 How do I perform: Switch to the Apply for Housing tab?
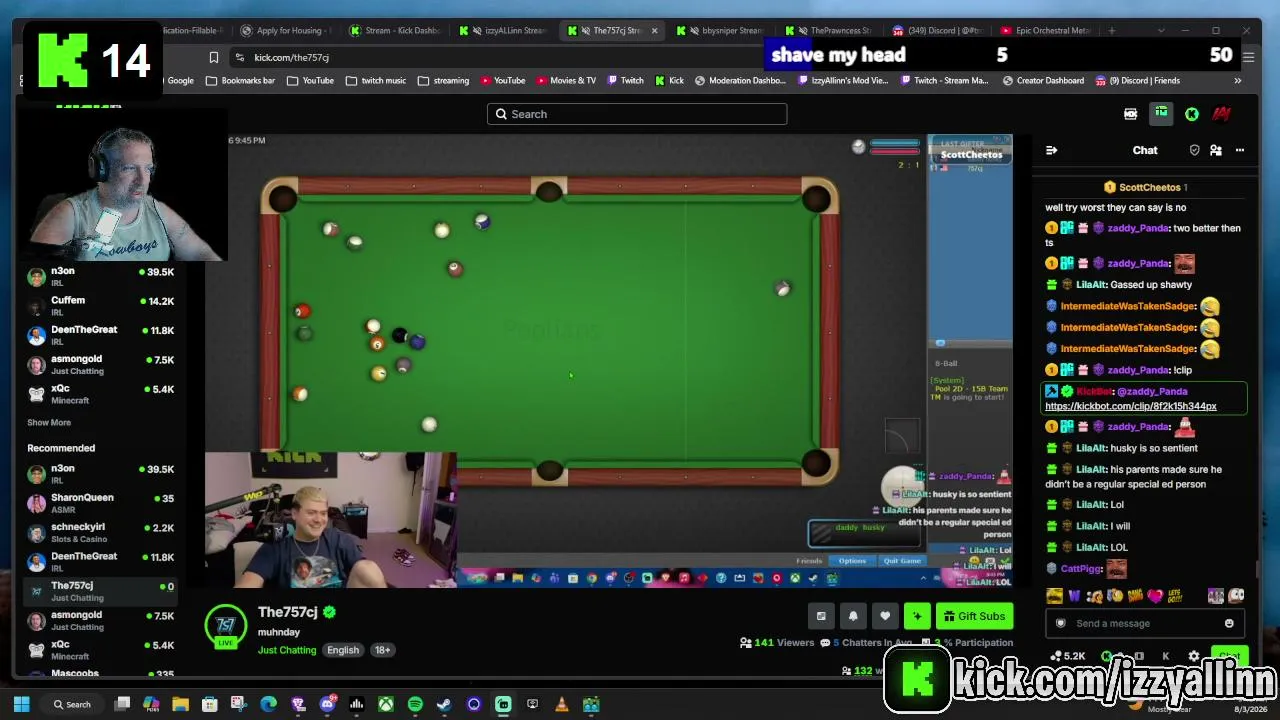[x=286, y=30]
